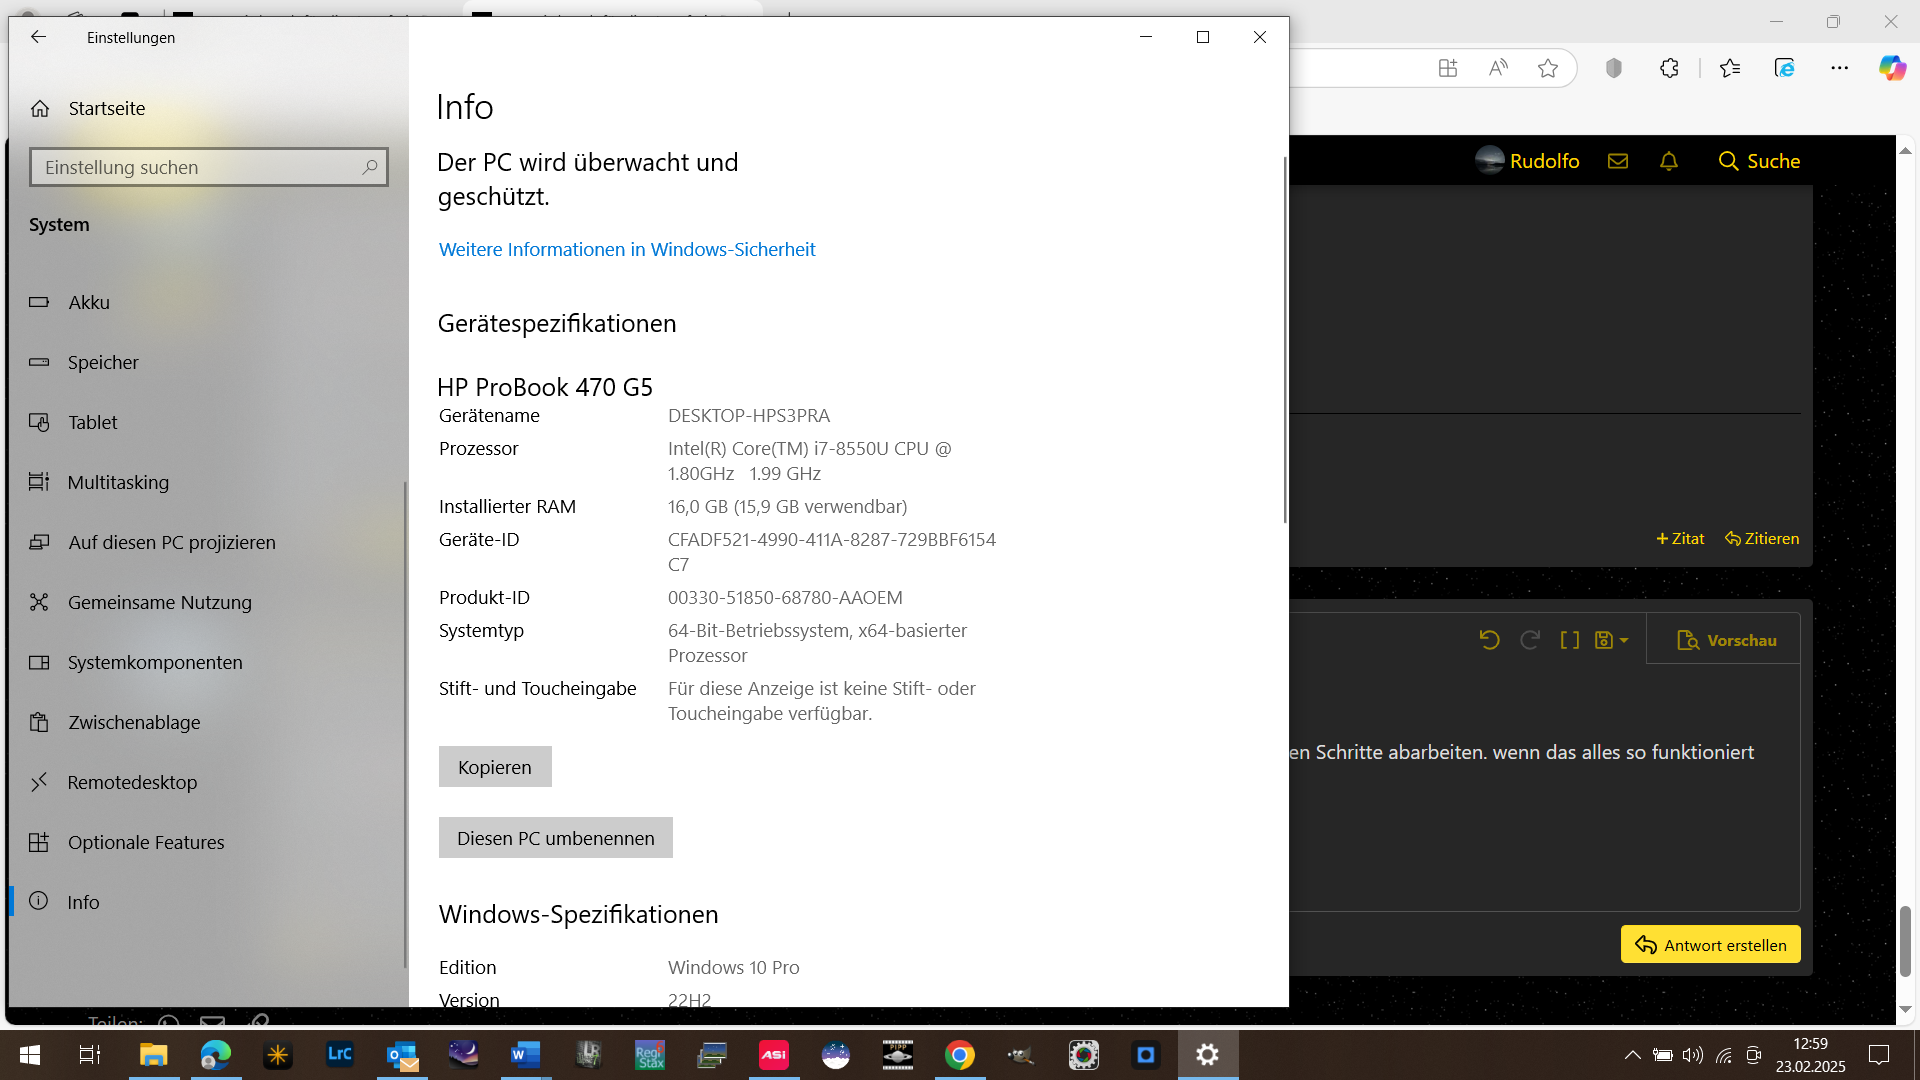Click the Gerätename value DESKTOP-HPS3PRA
Screen dimensions: 1920x1080
coord(749,415)
